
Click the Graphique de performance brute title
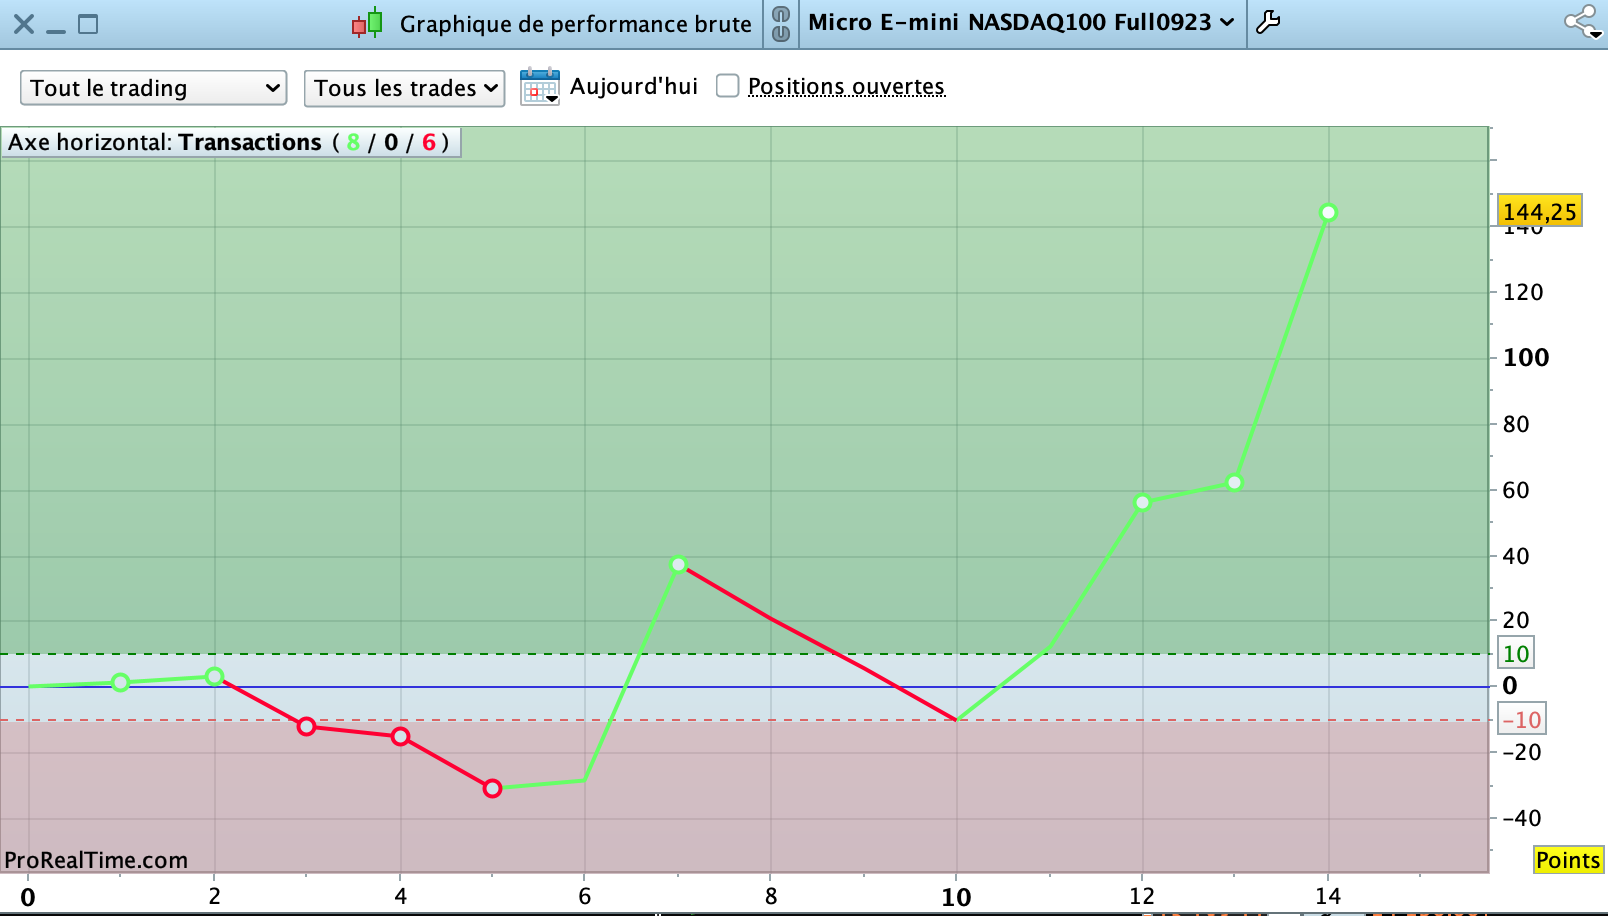pos(575,24)
